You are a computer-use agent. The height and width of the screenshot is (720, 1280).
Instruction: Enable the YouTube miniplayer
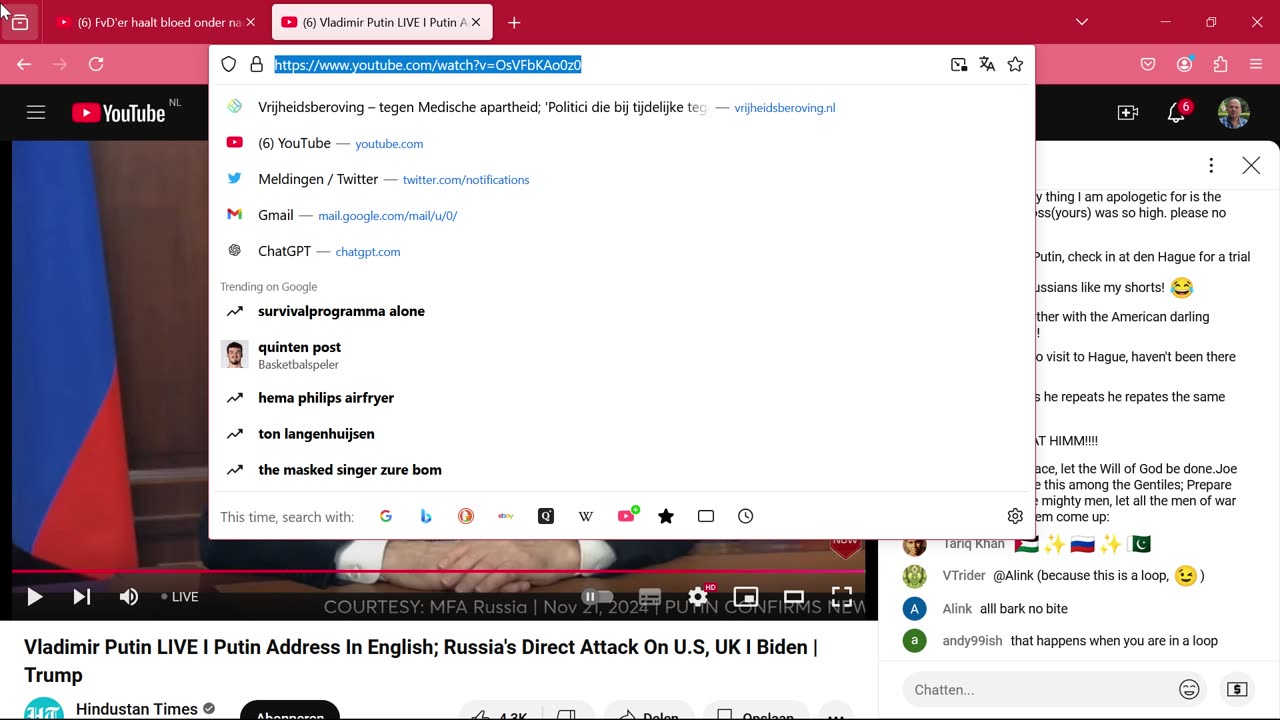[x=746, y=597]
